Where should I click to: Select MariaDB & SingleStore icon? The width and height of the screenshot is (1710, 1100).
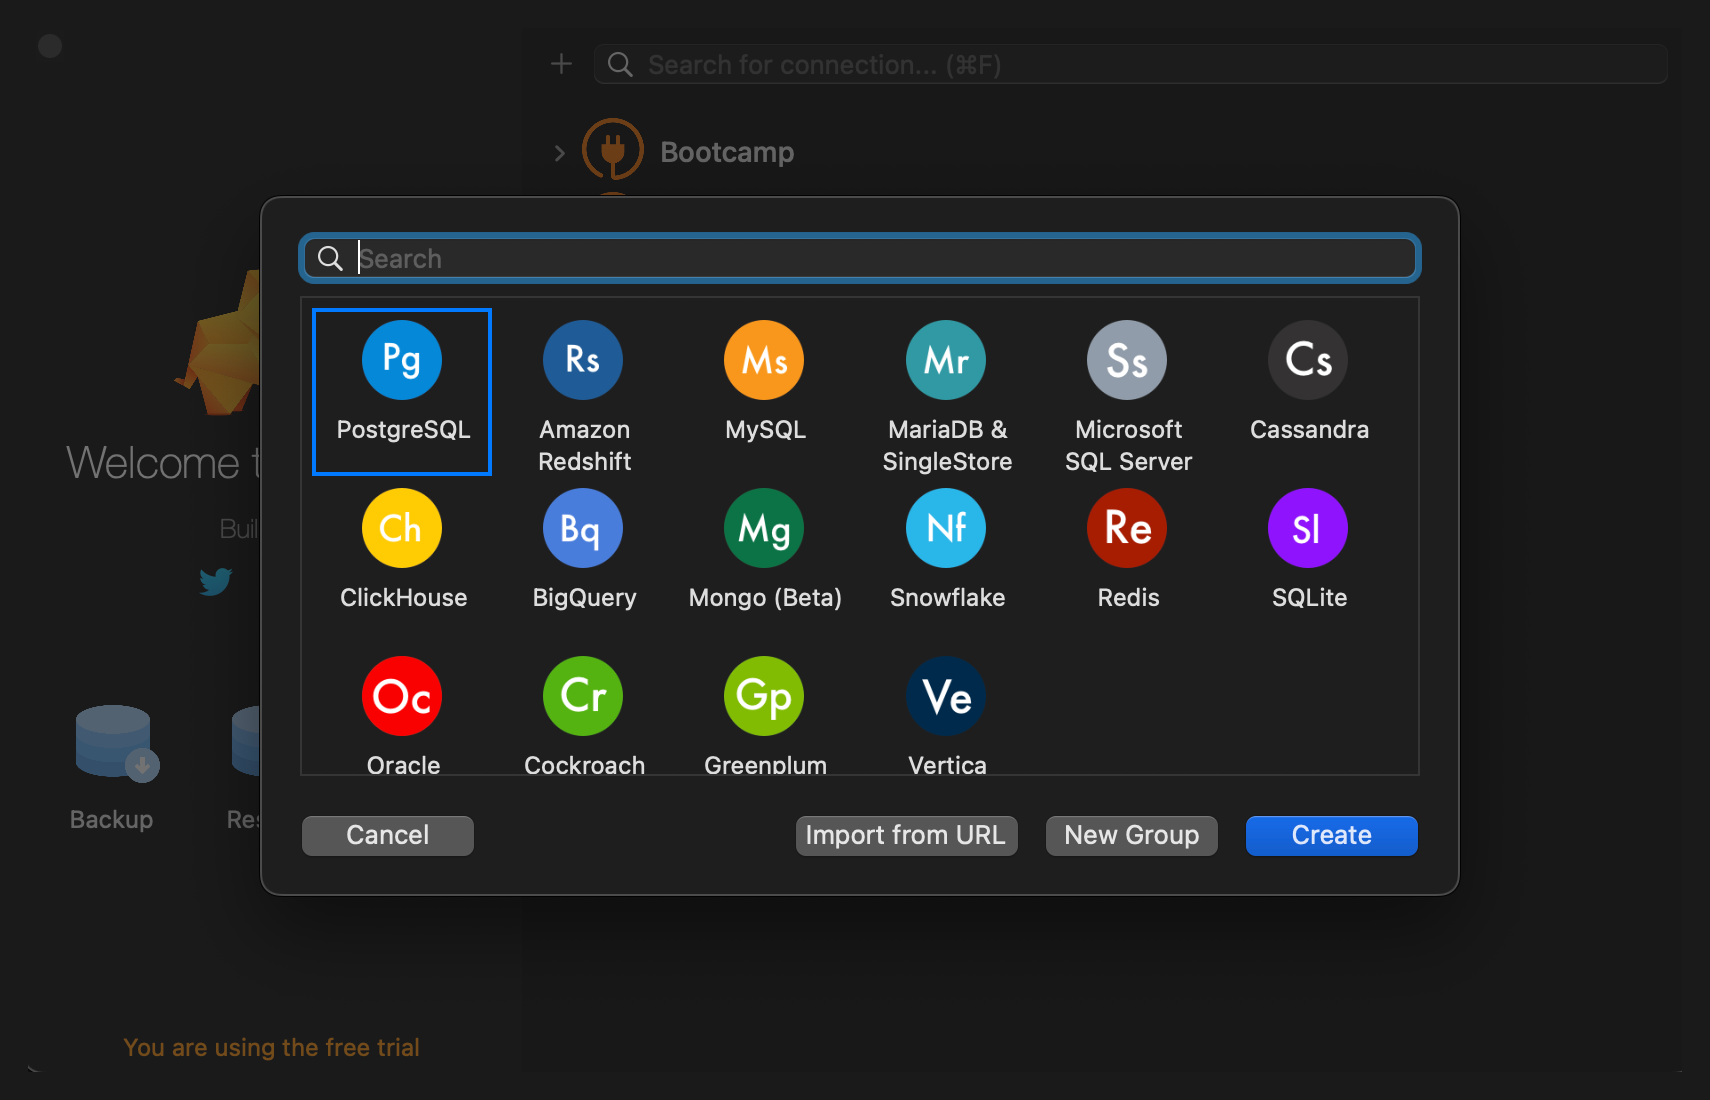(x=946, y=361)
